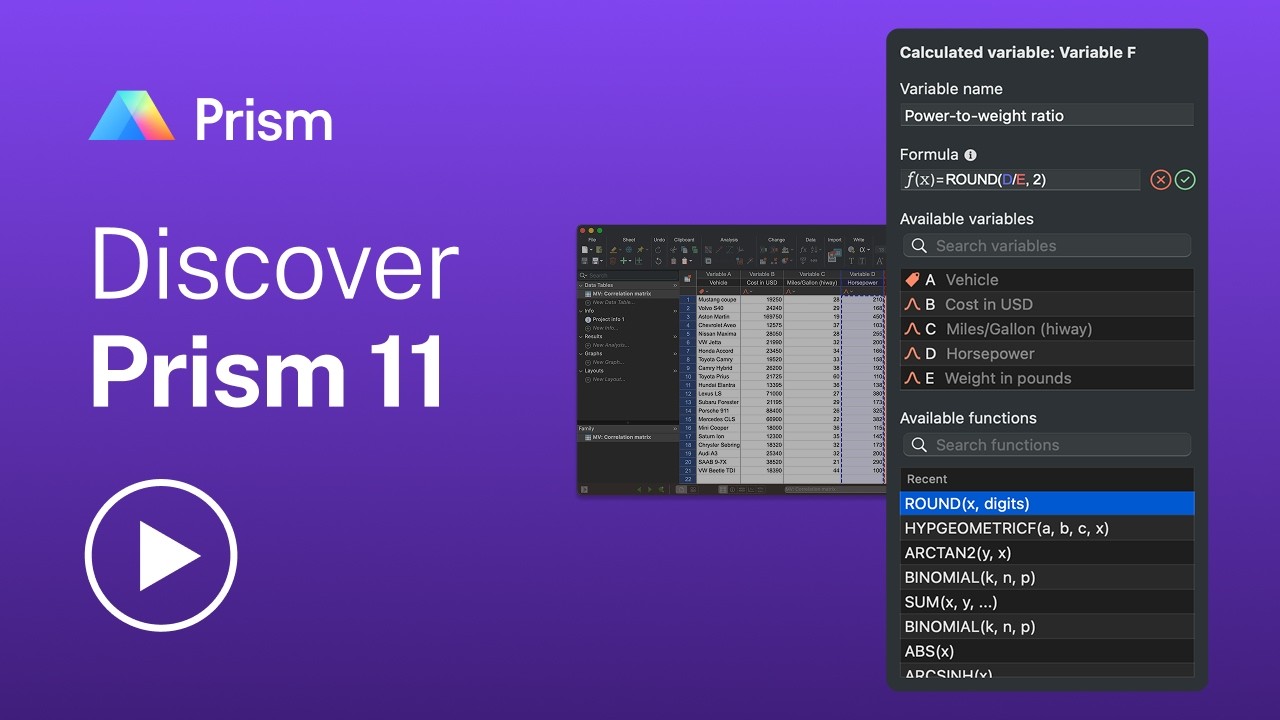Click the new file icon in File group
The image size is (1280, 720).
pyautogui.click(x=585, y=250)
